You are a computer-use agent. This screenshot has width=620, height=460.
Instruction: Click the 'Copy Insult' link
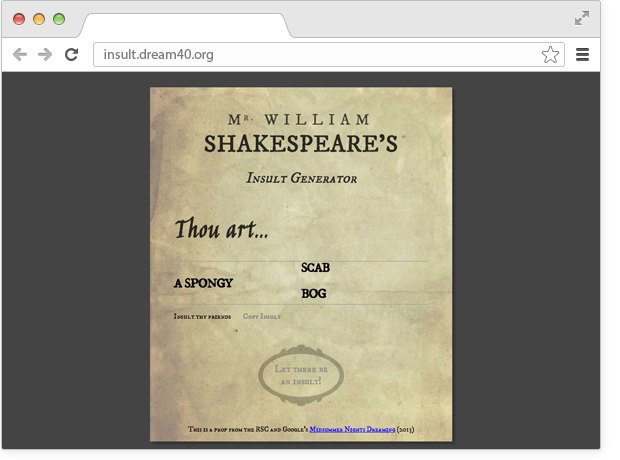(x=262, y=316)
